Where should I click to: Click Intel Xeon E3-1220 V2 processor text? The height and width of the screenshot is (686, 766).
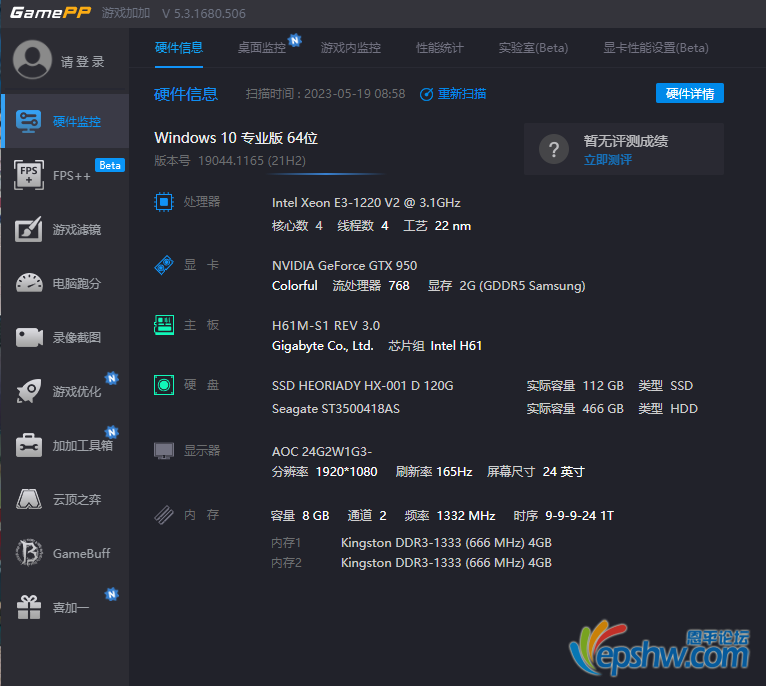coord(366,202)
